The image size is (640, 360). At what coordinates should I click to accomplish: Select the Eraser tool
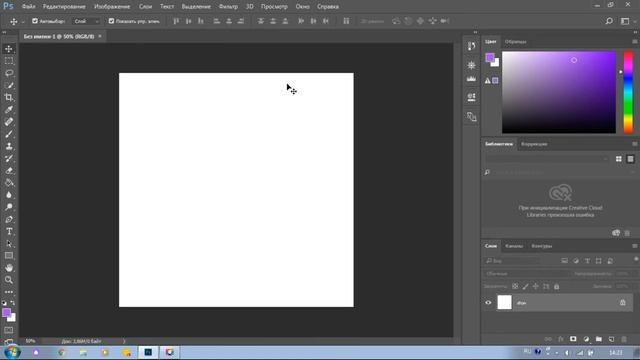click(x=9, y=171)
